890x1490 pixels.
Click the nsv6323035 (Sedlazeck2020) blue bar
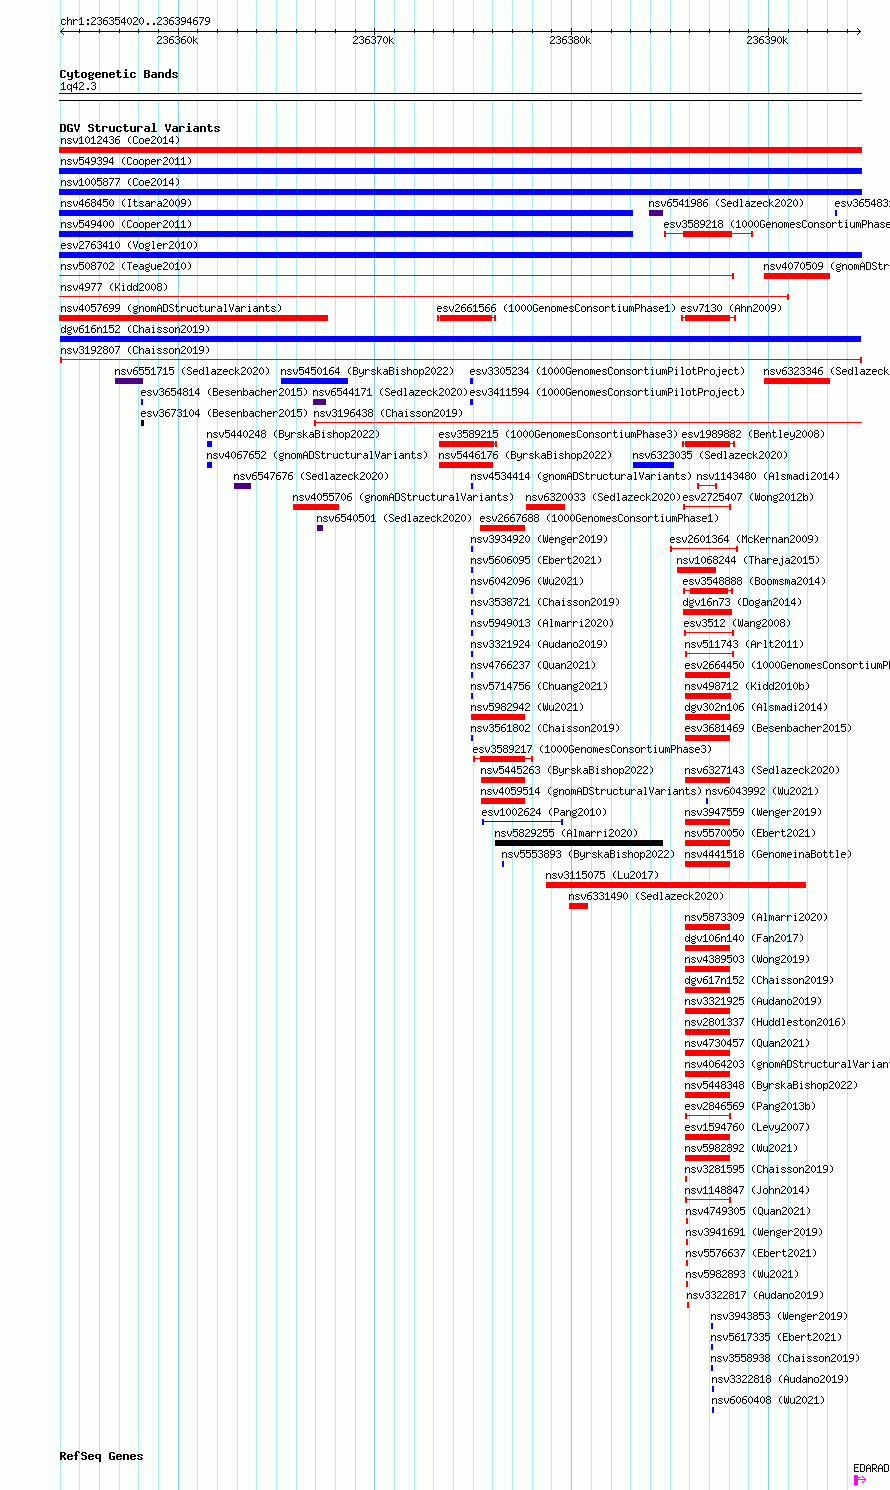pos(653,465)
